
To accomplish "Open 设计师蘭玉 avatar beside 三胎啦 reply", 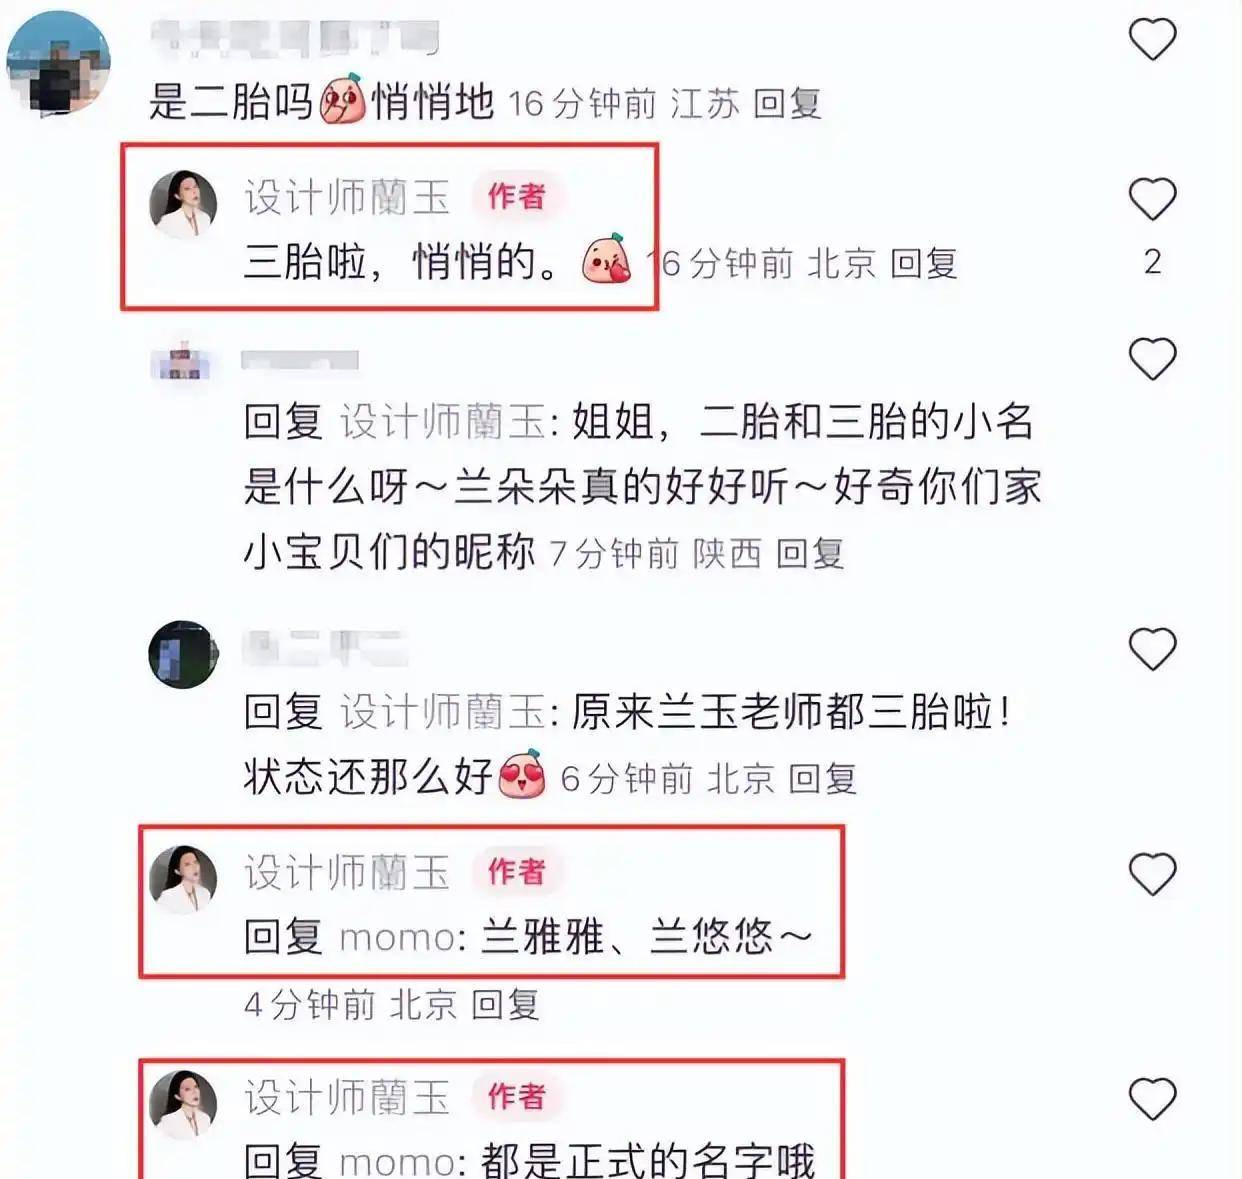I will (x=183, y=204).
